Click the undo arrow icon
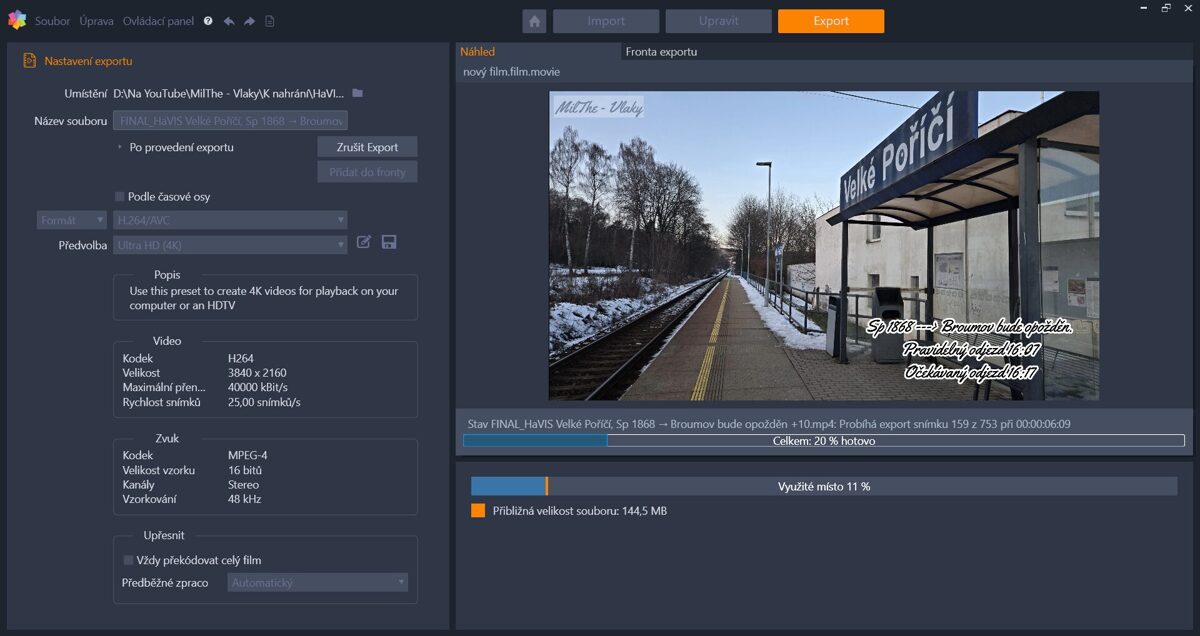Viewport: 1200px width, 636px height. pyautogui.click(x=229, y=21)
